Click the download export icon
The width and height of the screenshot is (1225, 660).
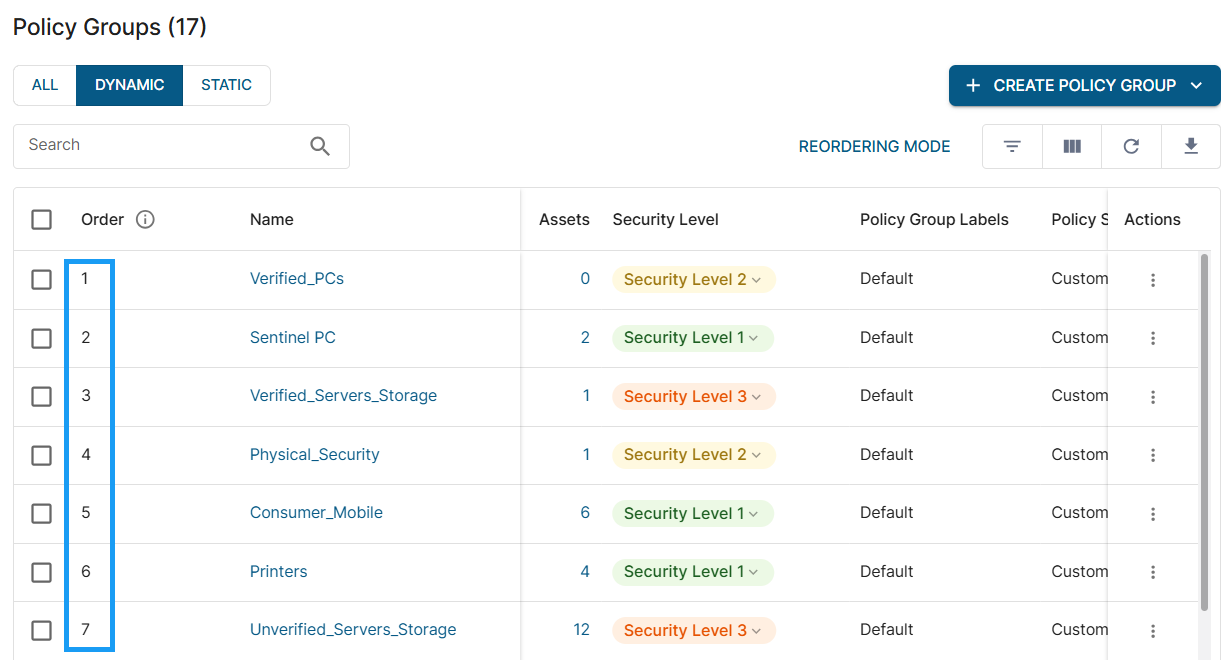coord(1190,147)
